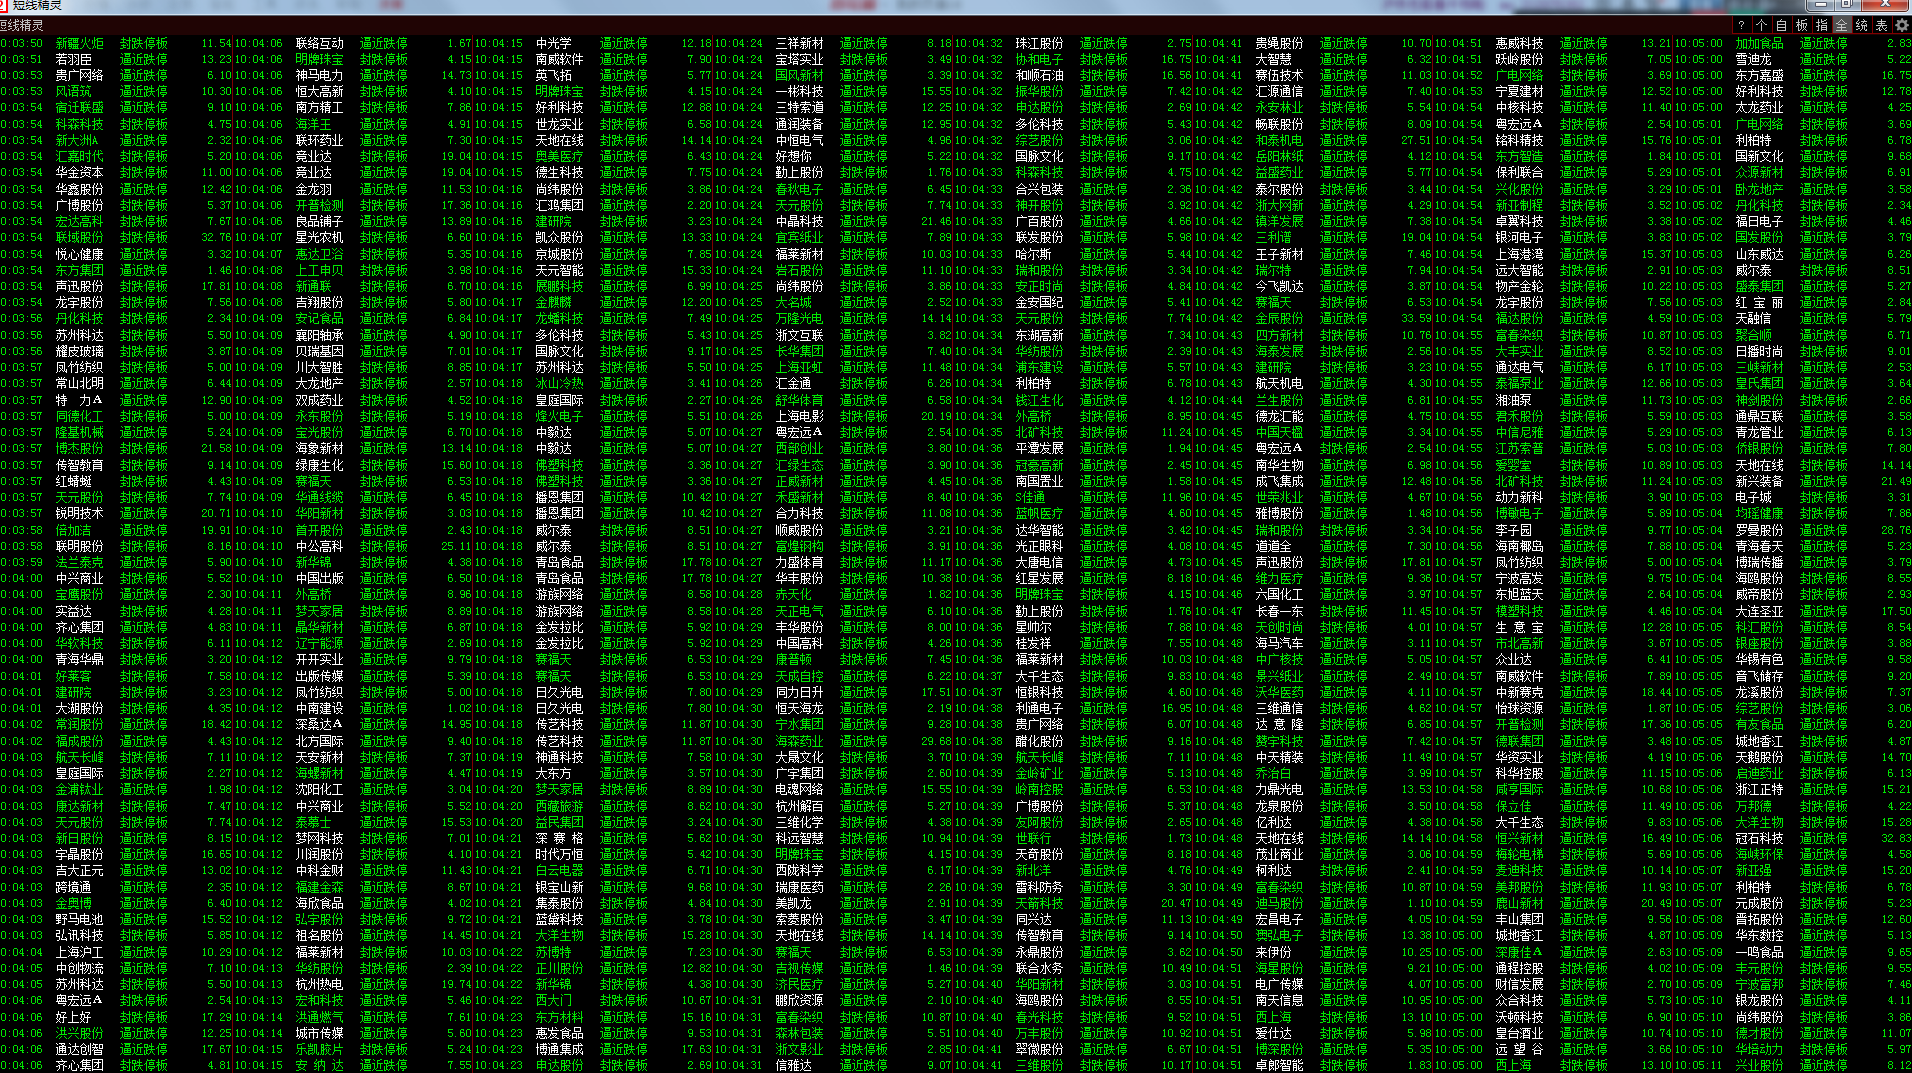This screenshot has height=1073, width=1912.
Task: Activate the highlighted 全 filter tab
Action: tap(1841, 25)
